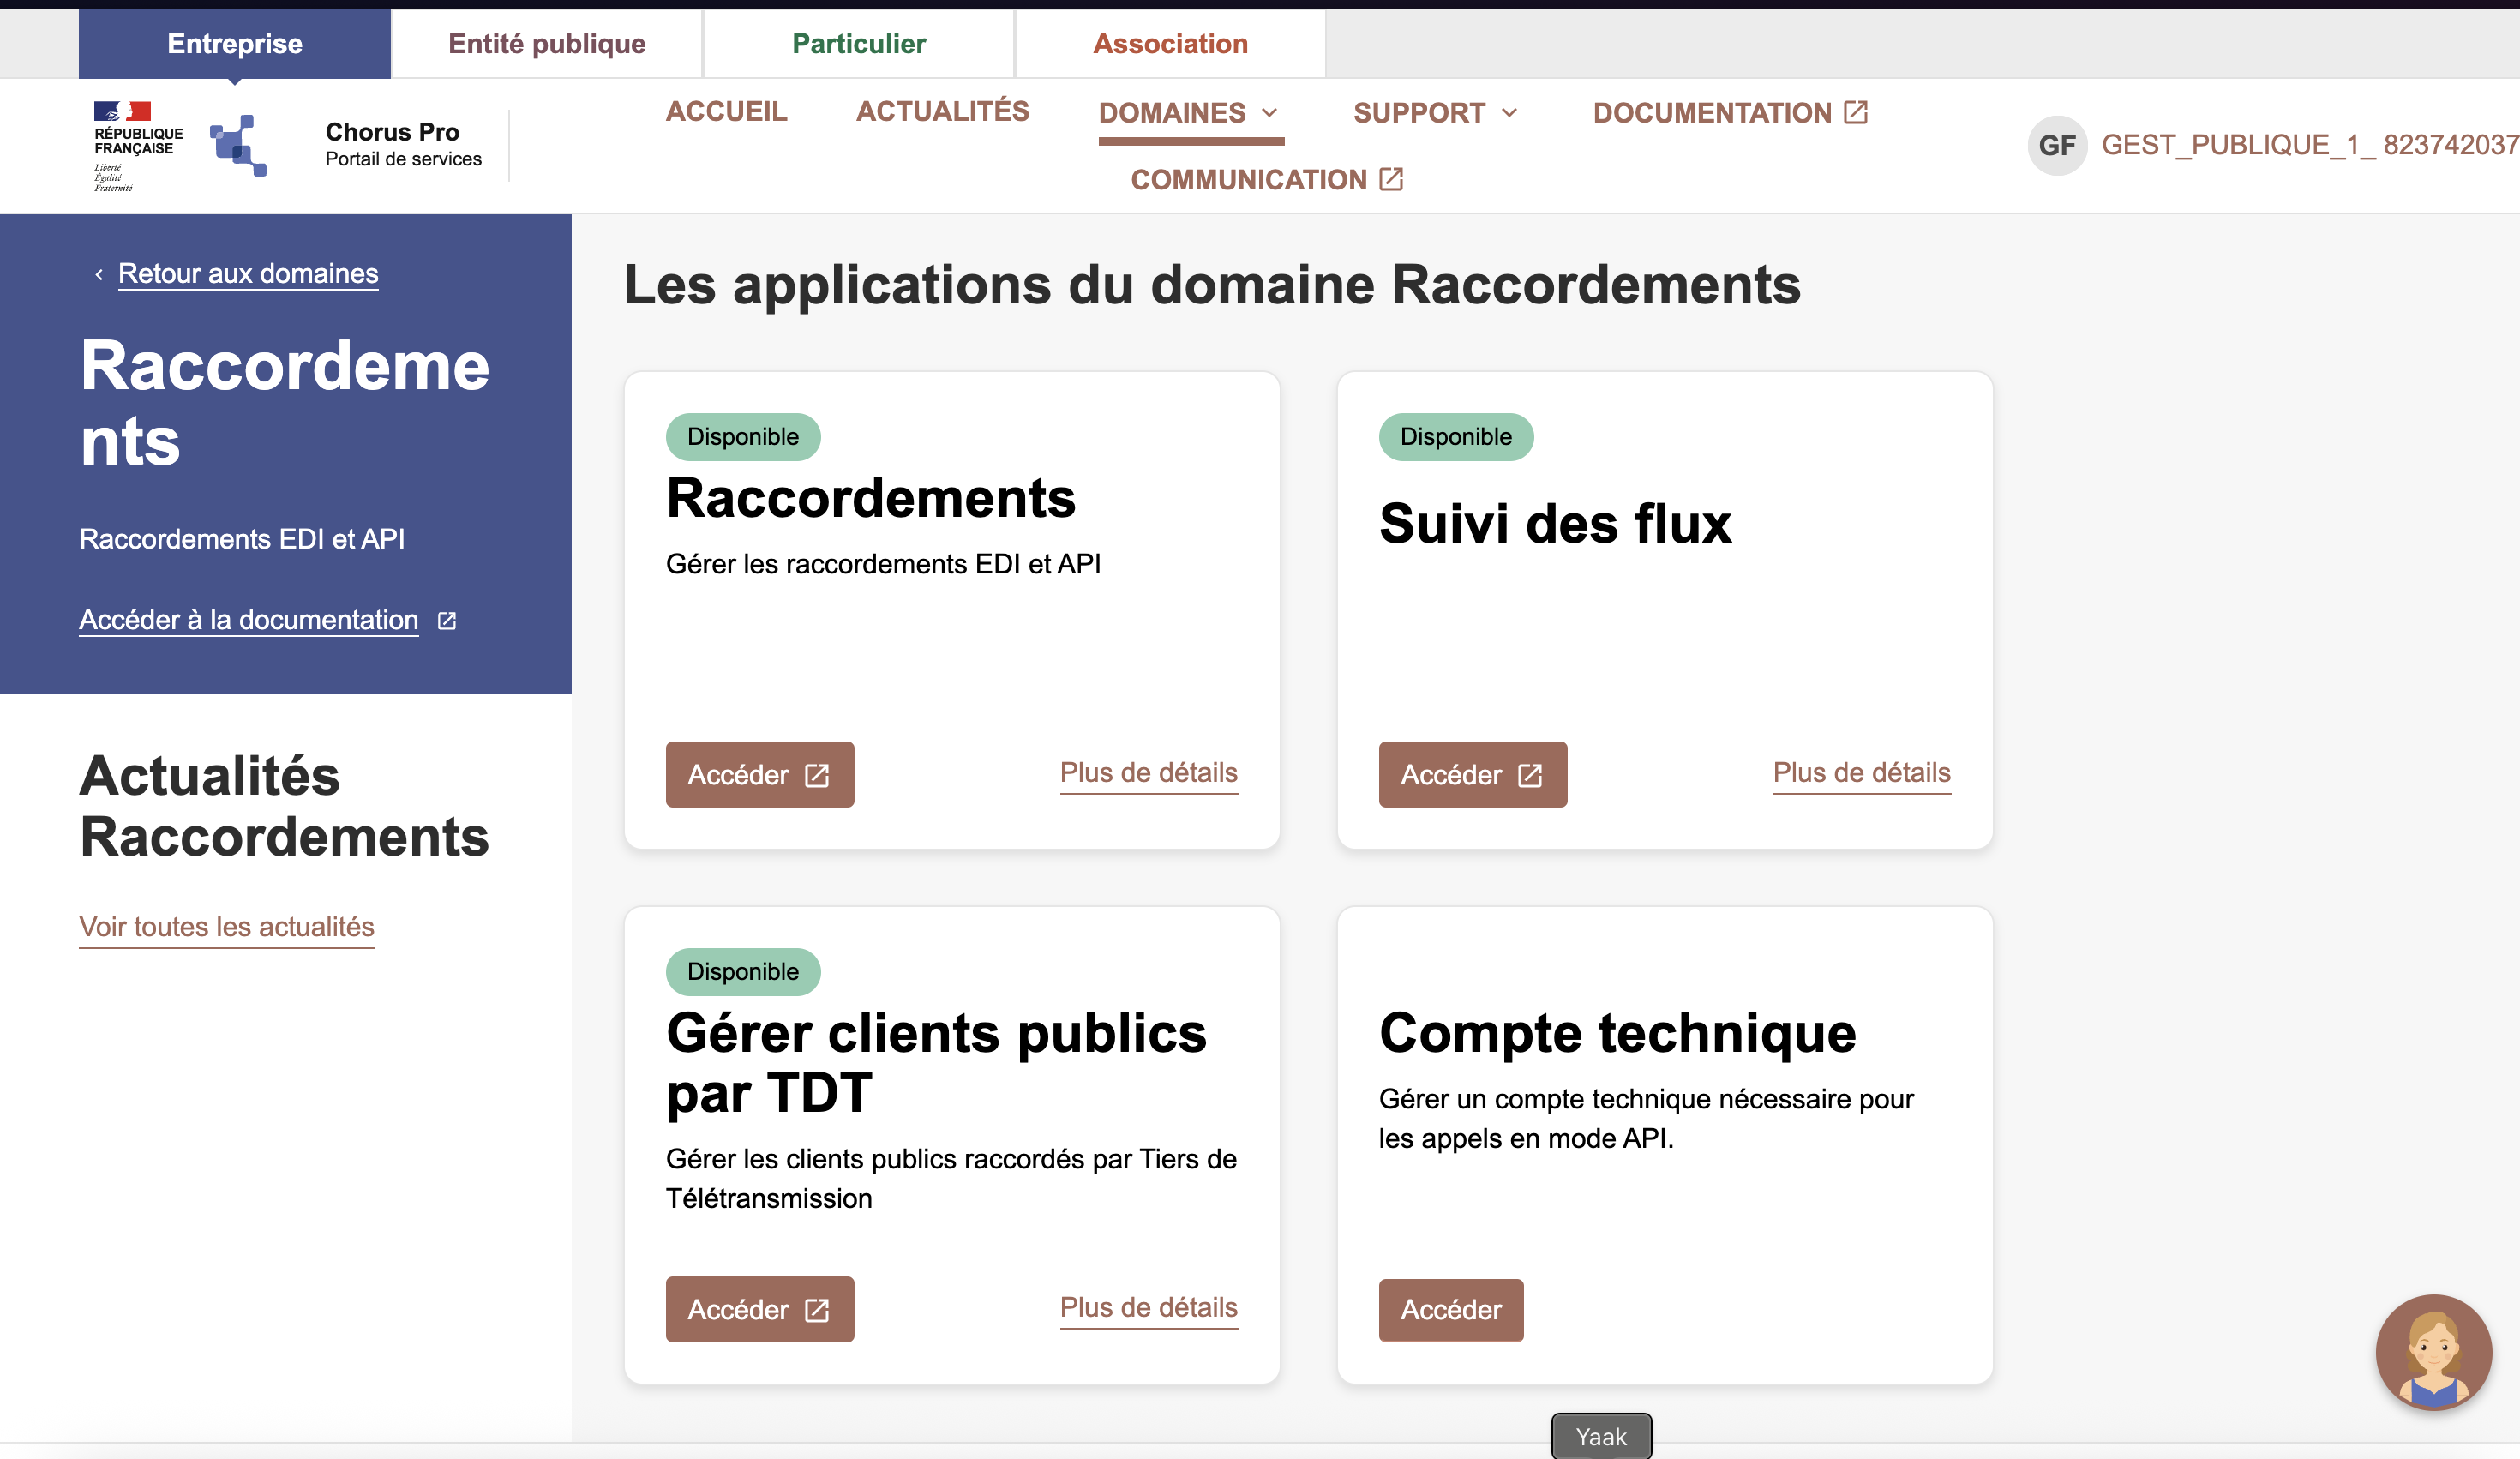Expand the Domaines dropdown menu

pos(1189,113)
